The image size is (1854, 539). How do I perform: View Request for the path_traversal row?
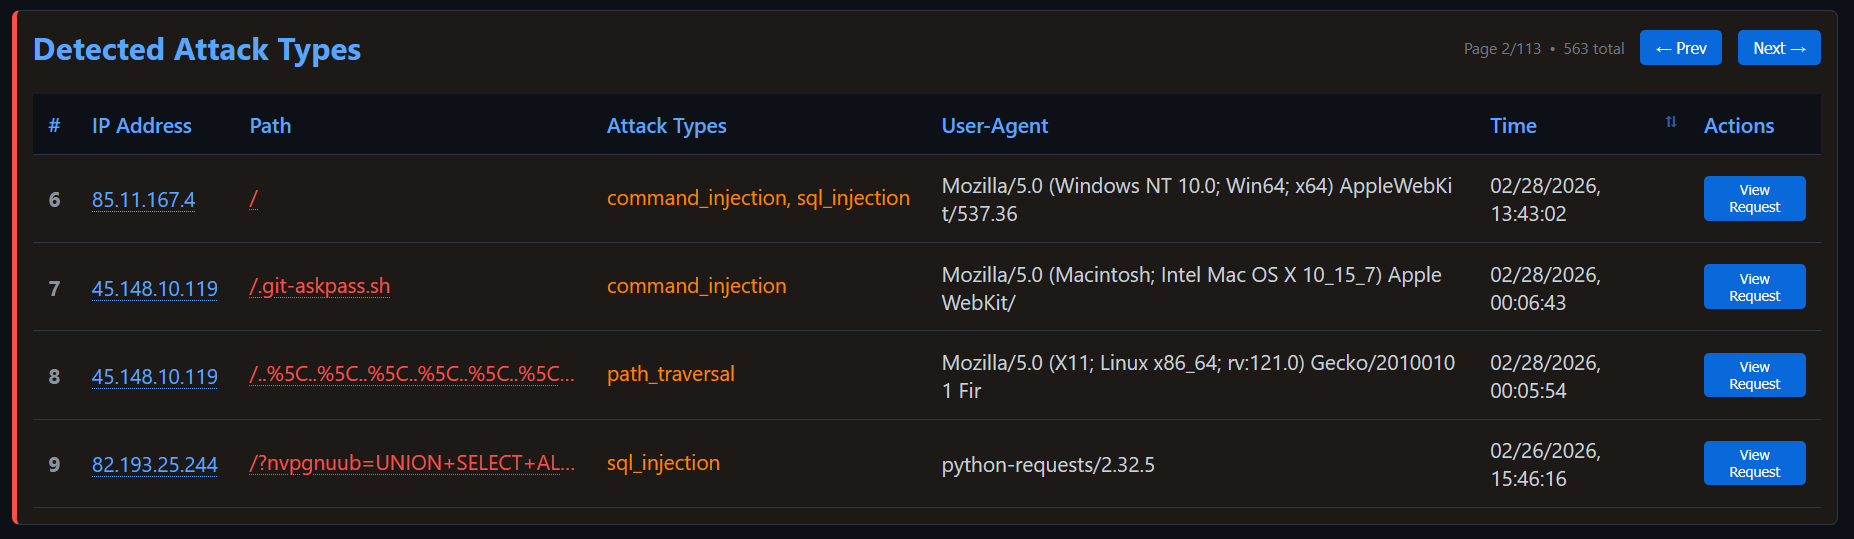(1754, 375)
